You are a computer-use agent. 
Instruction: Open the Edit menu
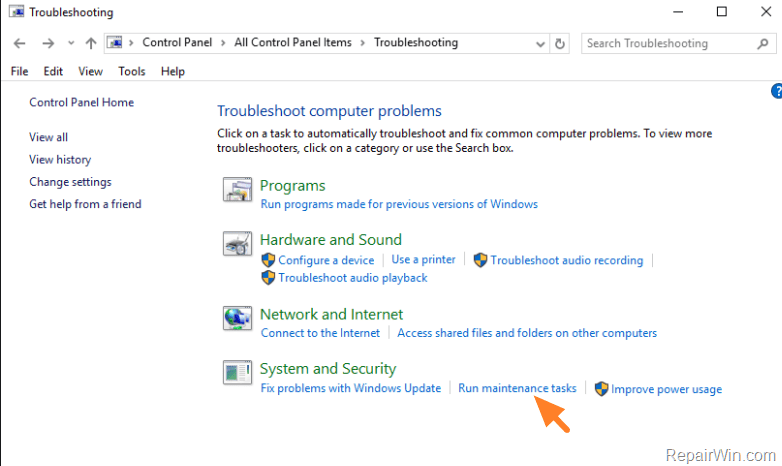click(53, 71)
